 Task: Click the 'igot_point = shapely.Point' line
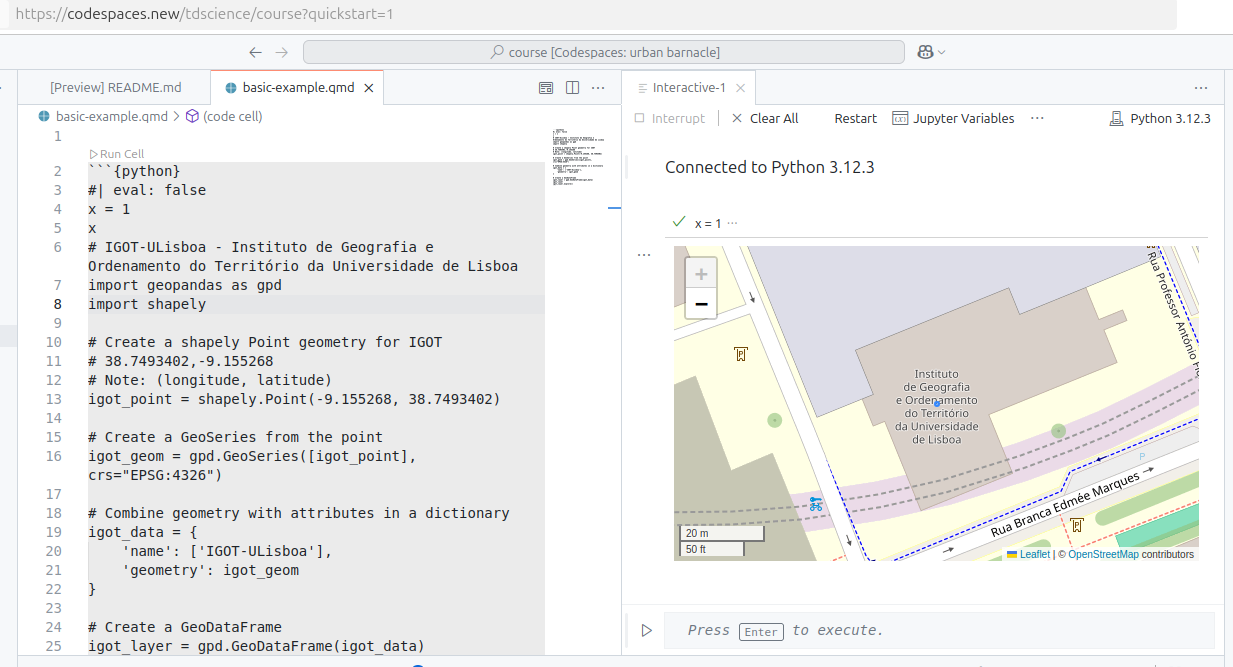294,399
